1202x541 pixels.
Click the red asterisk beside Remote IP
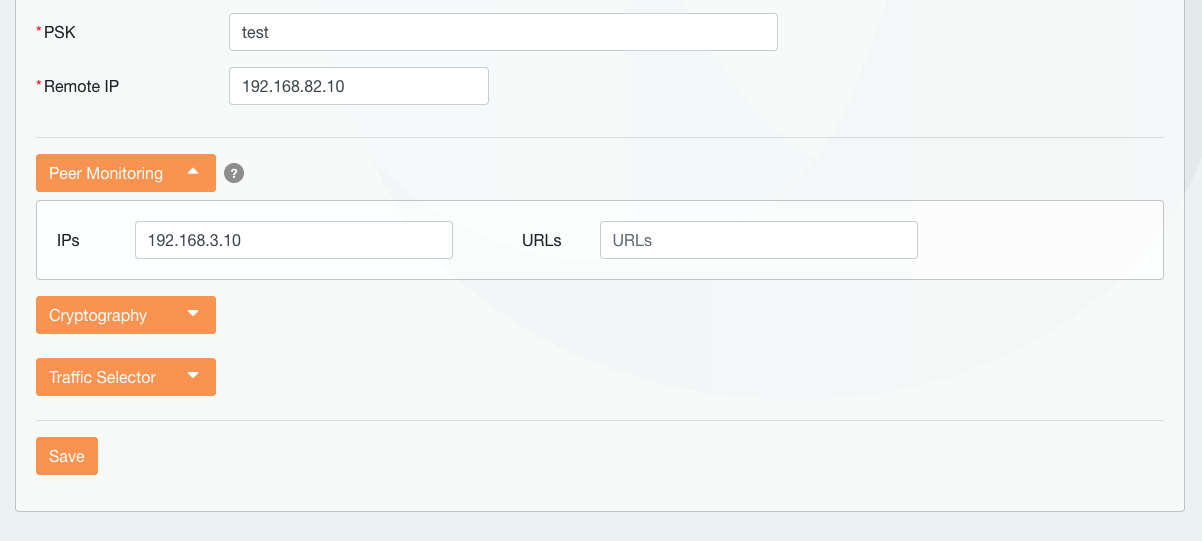39,86
